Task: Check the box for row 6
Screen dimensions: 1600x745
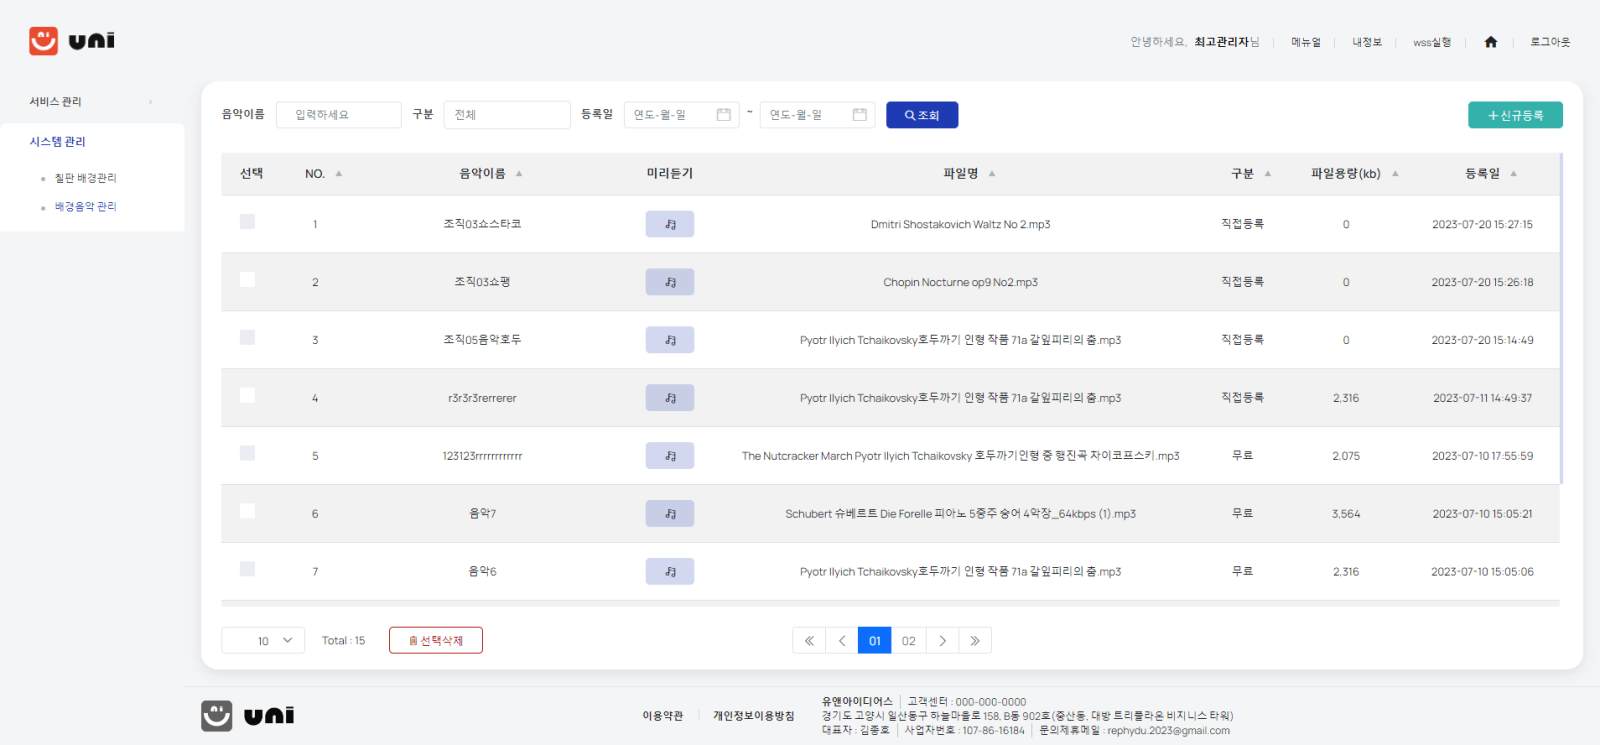Action: [247, 512]
